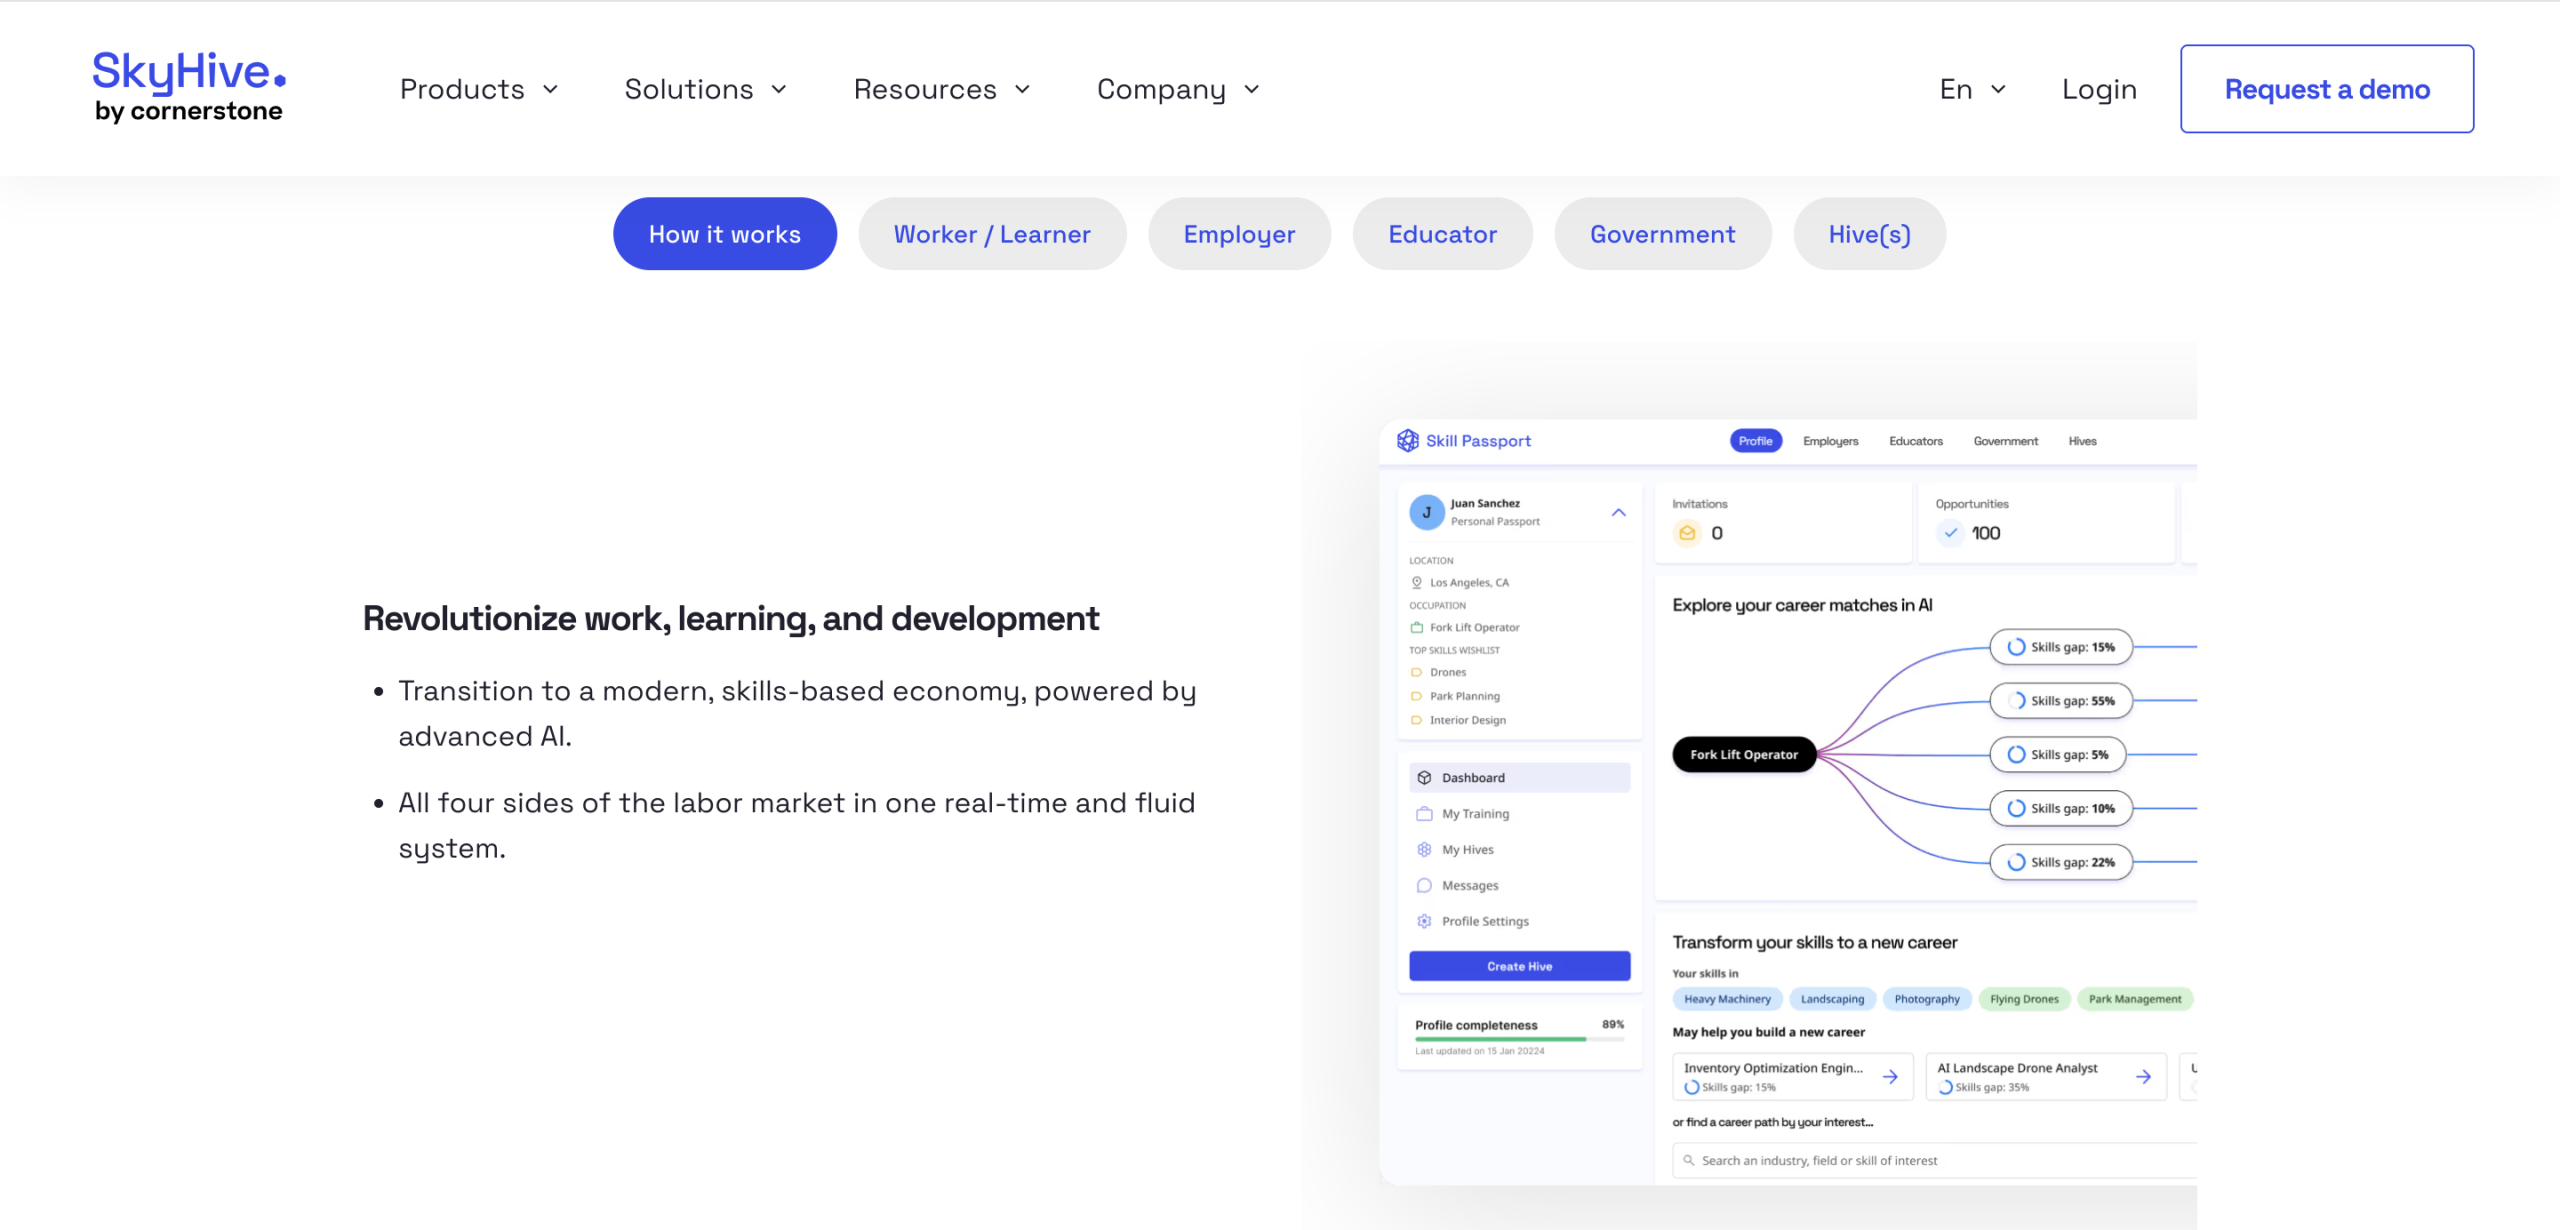Click the Skills gap 55% ring icon

(2016, 701)
